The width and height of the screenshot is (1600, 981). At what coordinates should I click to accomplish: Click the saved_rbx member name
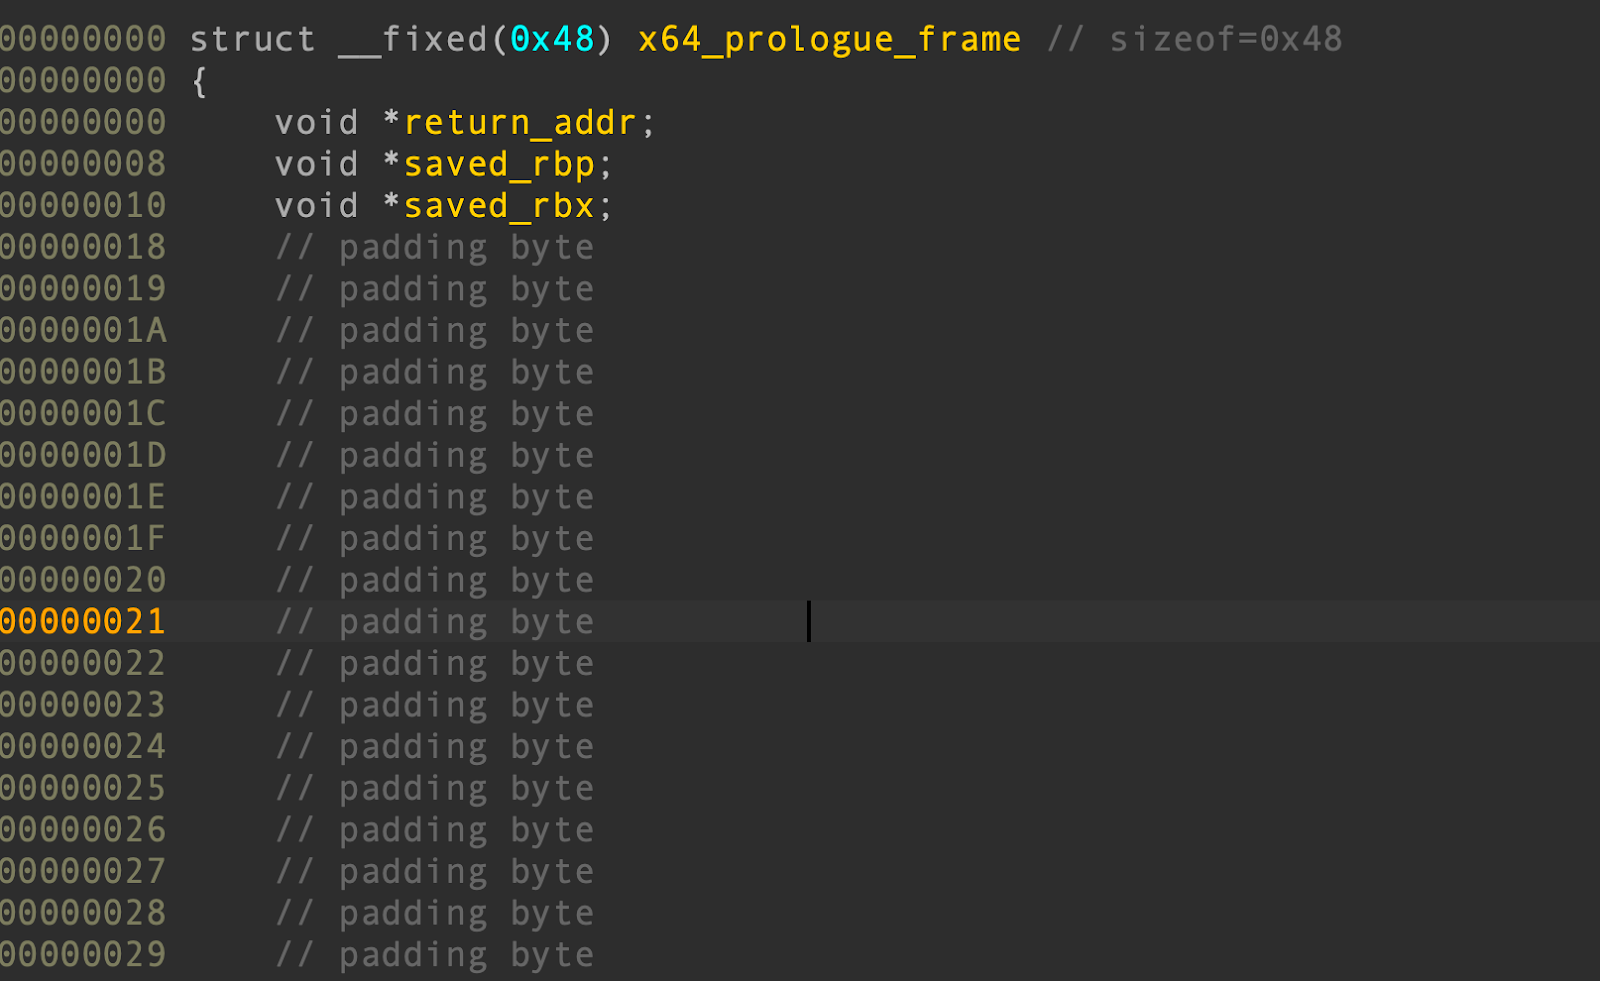(x=498, y=205)
